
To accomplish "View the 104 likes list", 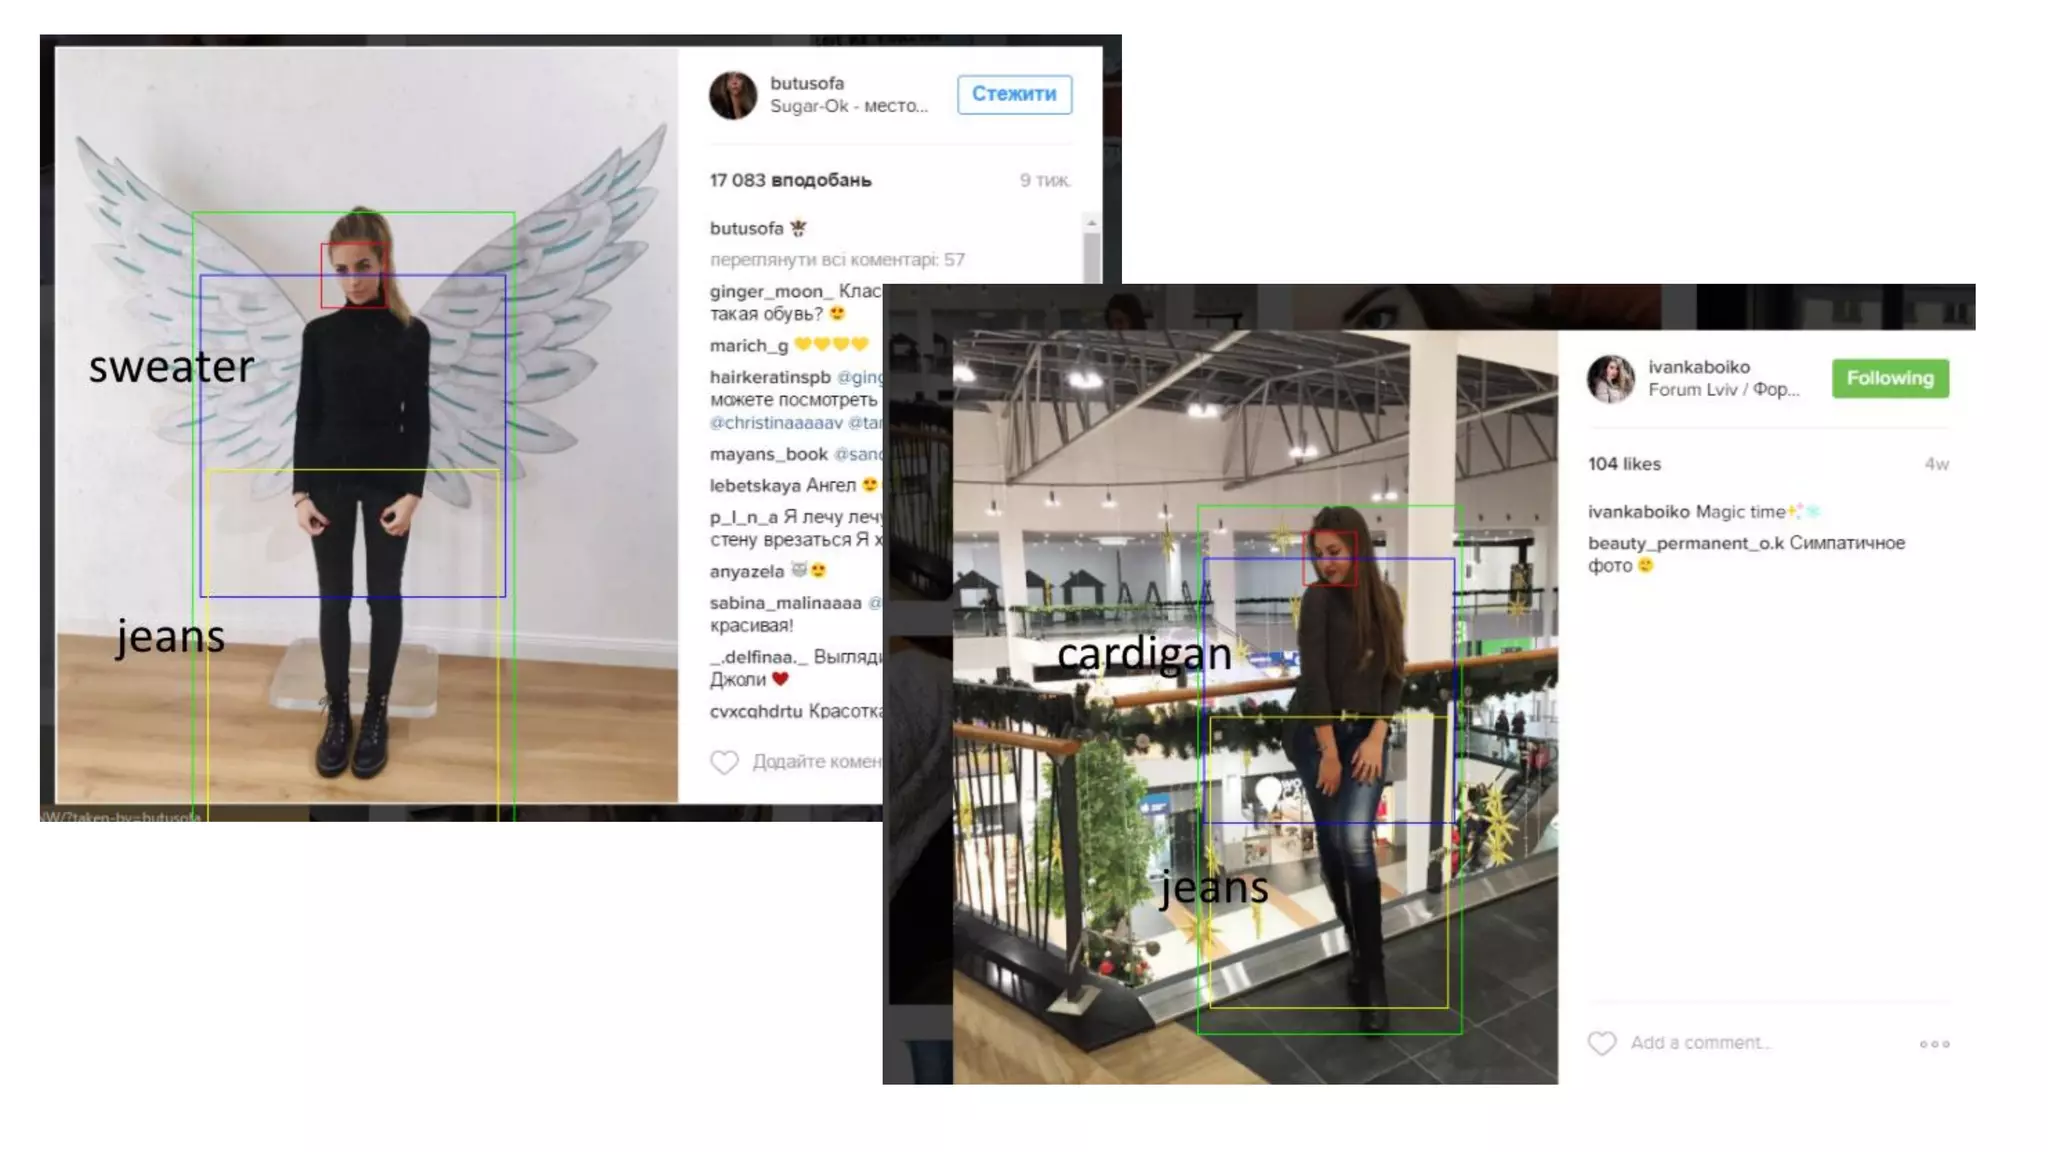I will tap(1624, 464).
